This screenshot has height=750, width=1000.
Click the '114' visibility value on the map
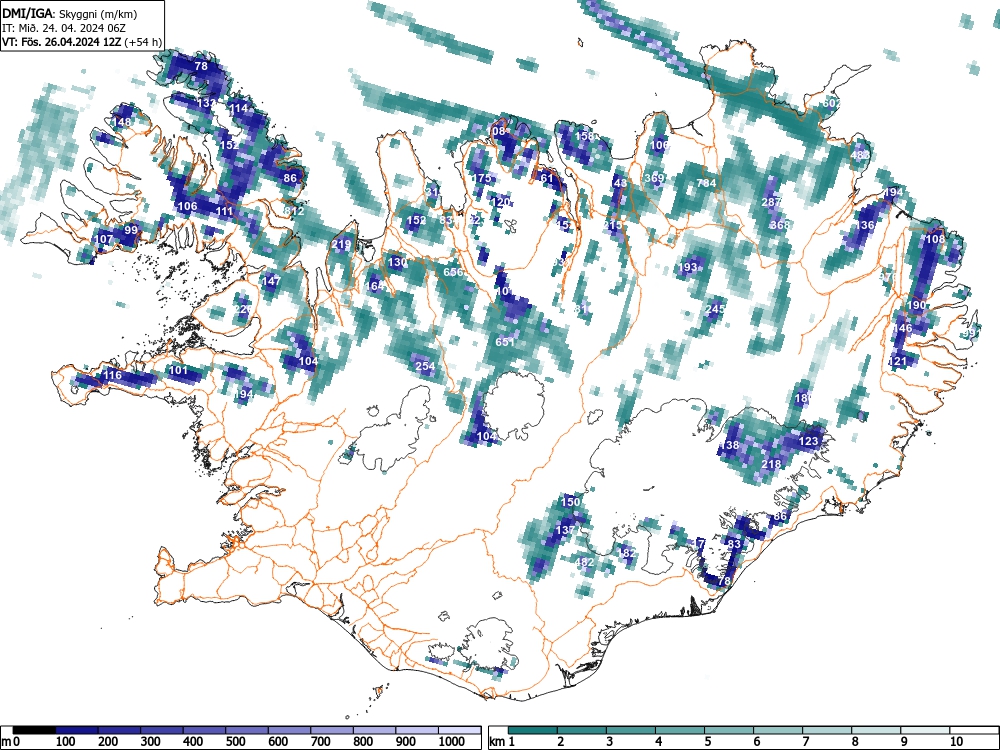[239, 108]
